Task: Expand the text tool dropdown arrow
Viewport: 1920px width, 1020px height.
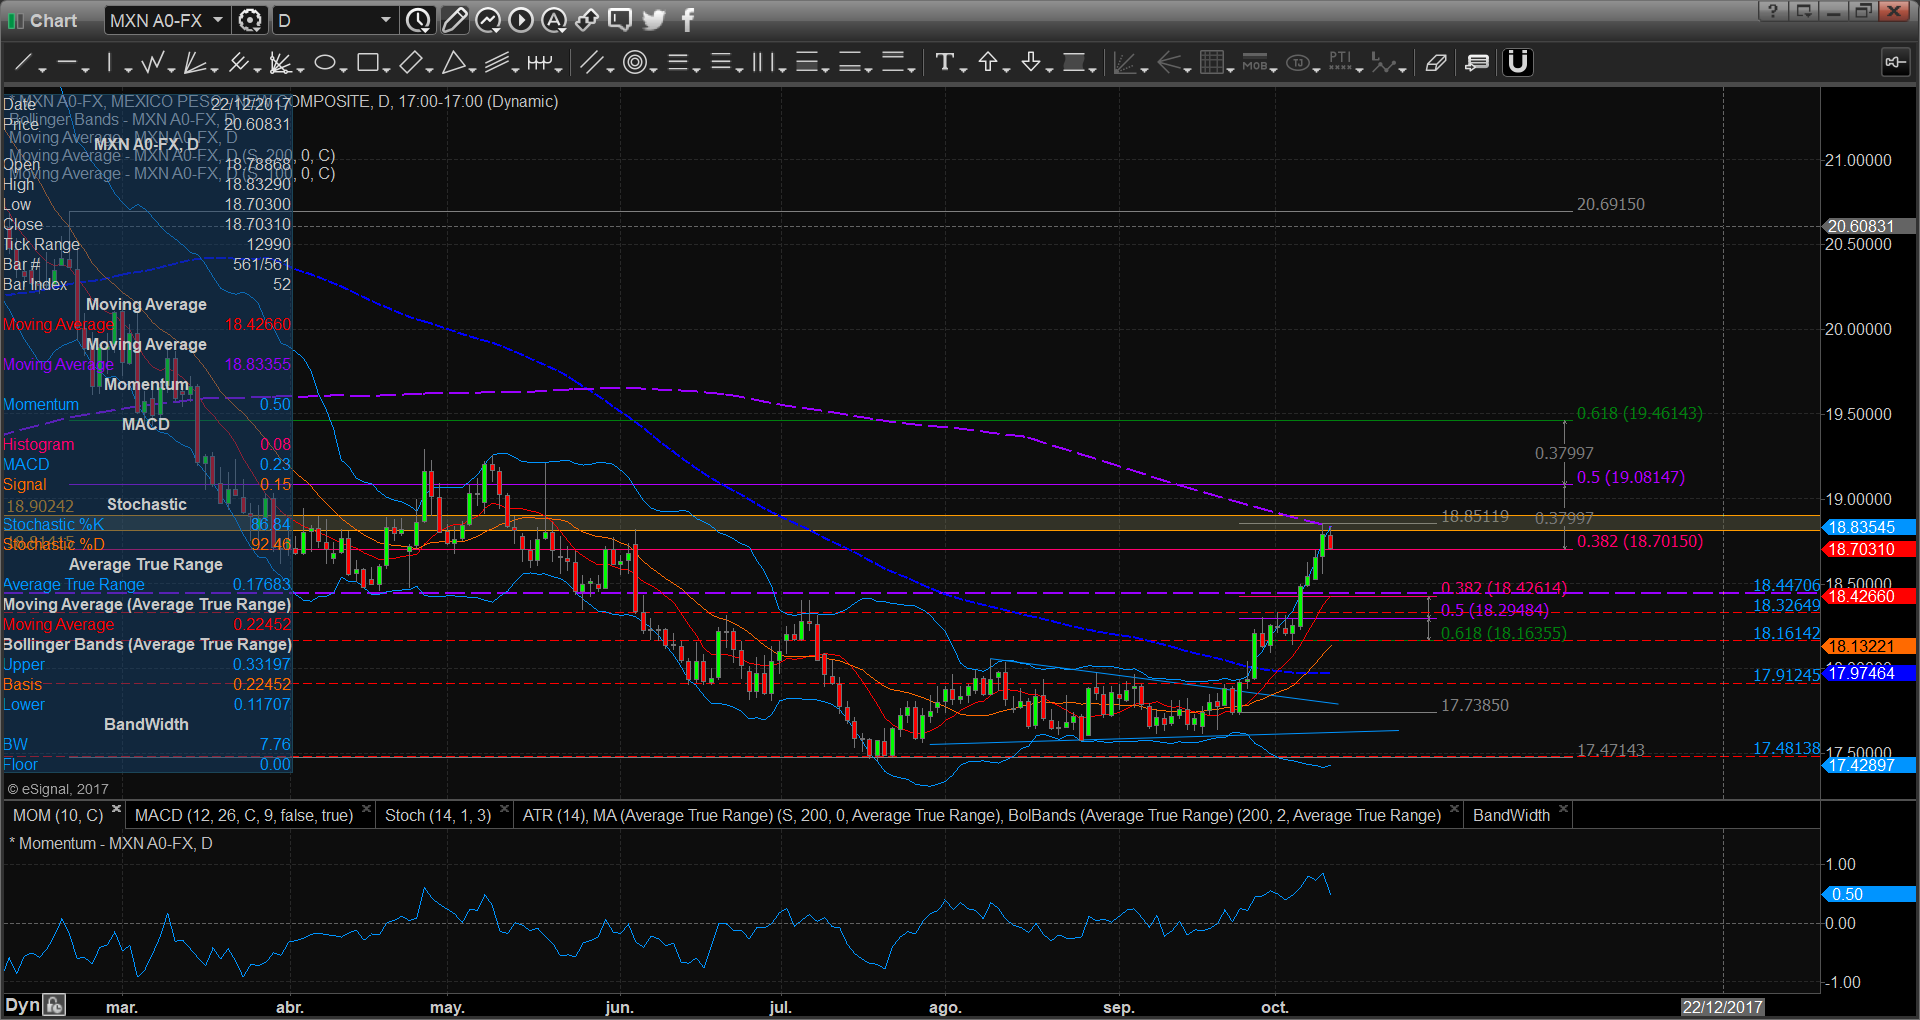Action: (x=963, y=69)
